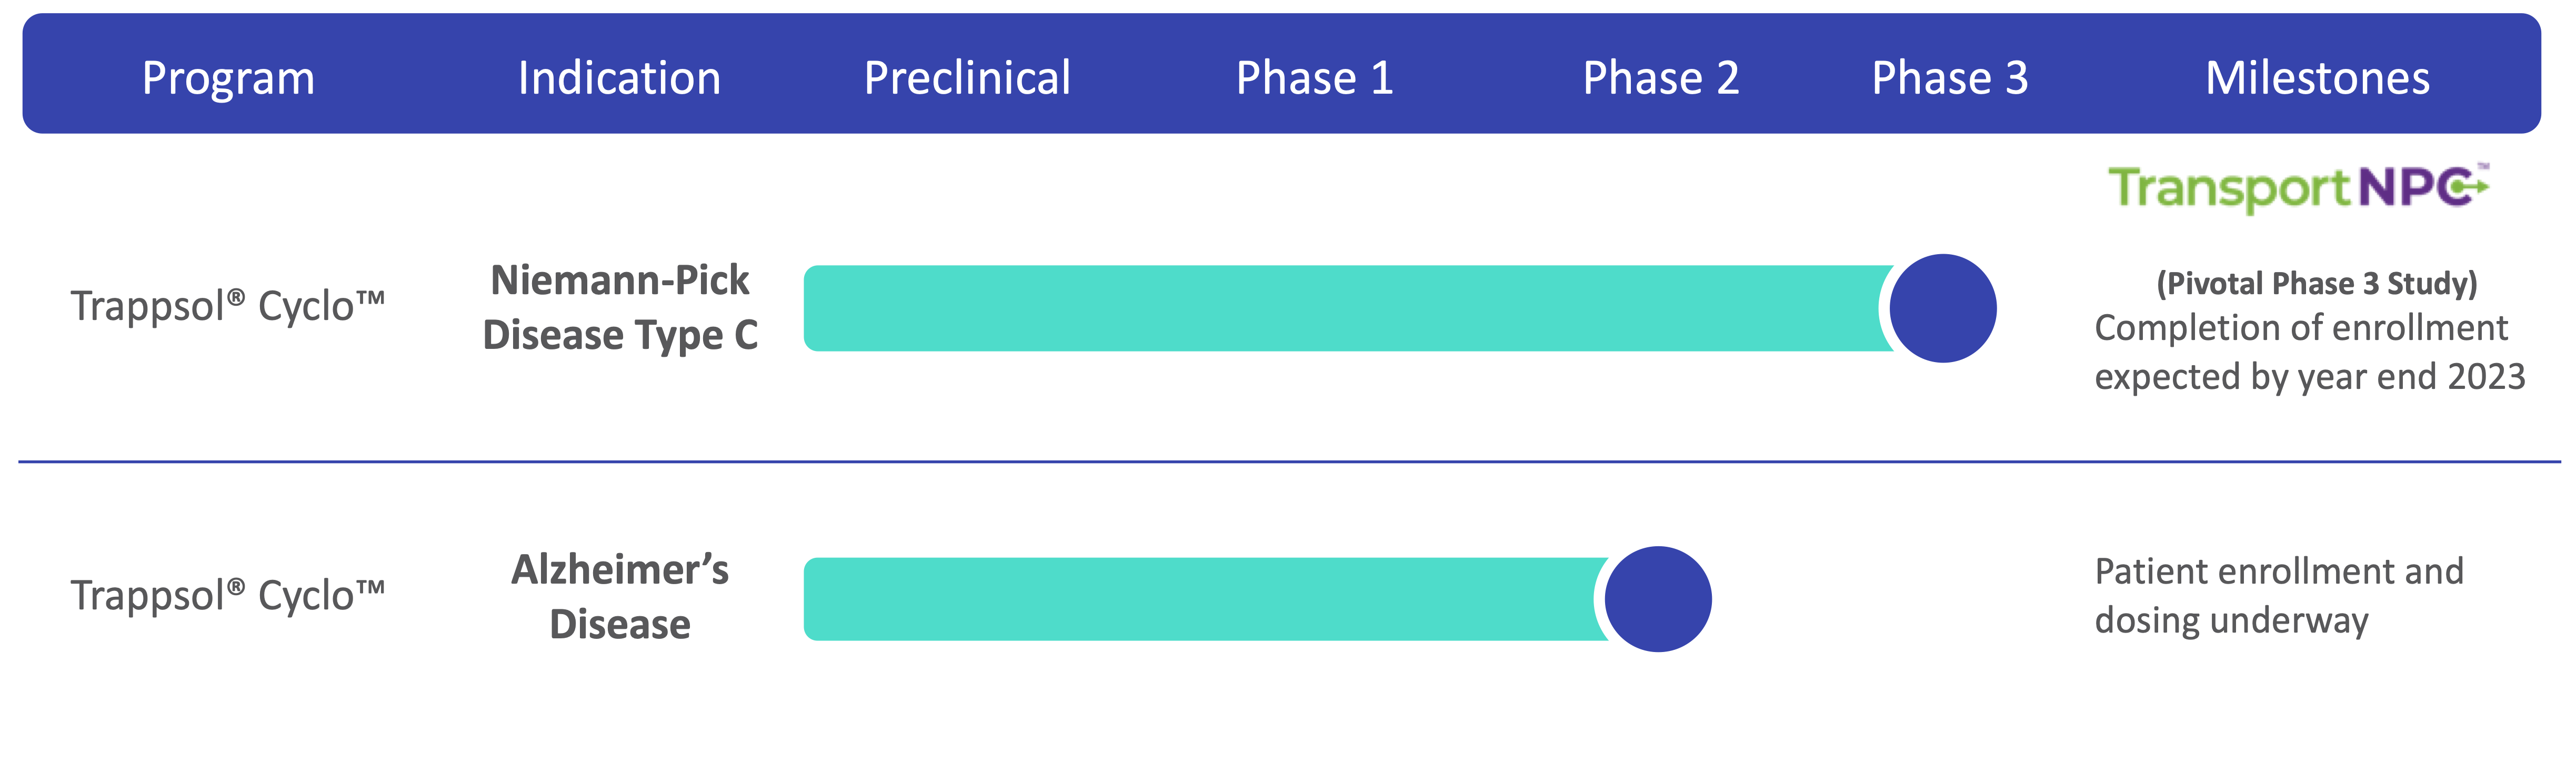
Task: Choose the Phase 2 header
Action: click(x=1660, y=78)
